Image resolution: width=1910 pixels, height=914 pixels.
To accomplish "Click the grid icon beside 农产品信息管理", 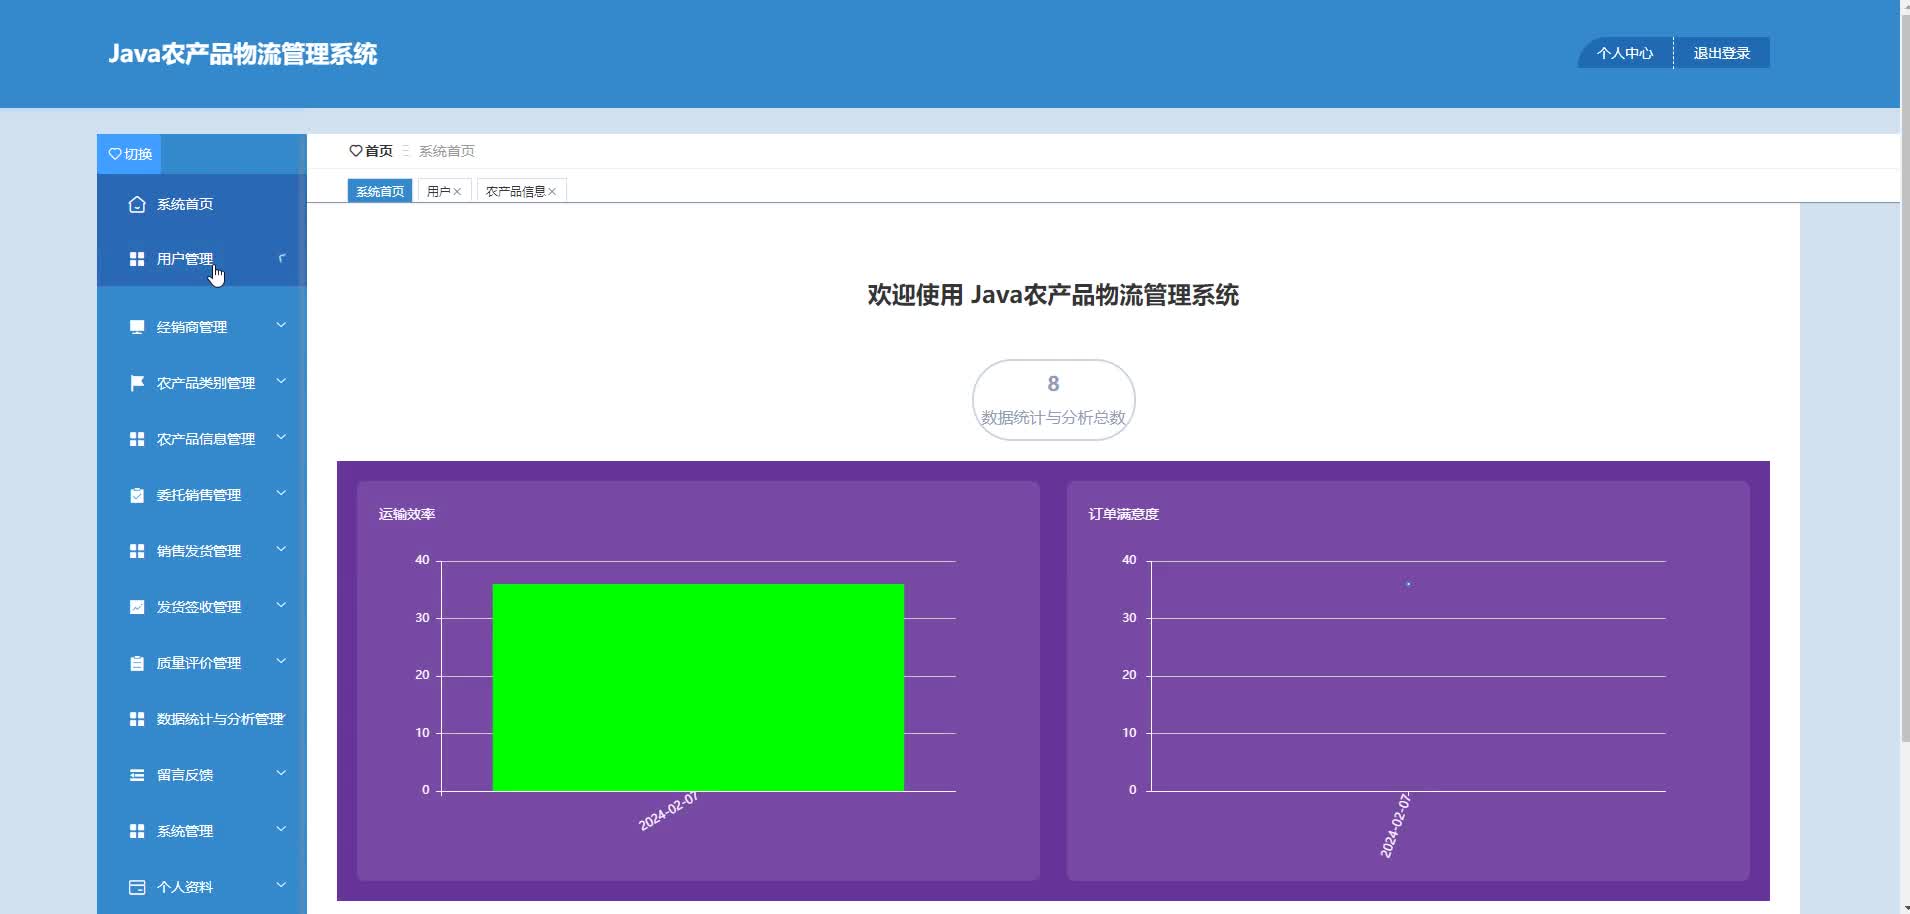I will click(x=137, y=439).
